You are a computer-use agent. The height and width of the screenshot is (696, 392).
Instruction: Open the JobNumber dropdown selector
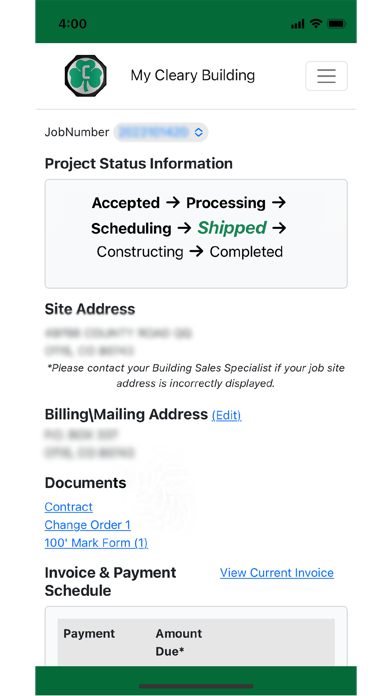pyautogui.click(x=161, y=132)
